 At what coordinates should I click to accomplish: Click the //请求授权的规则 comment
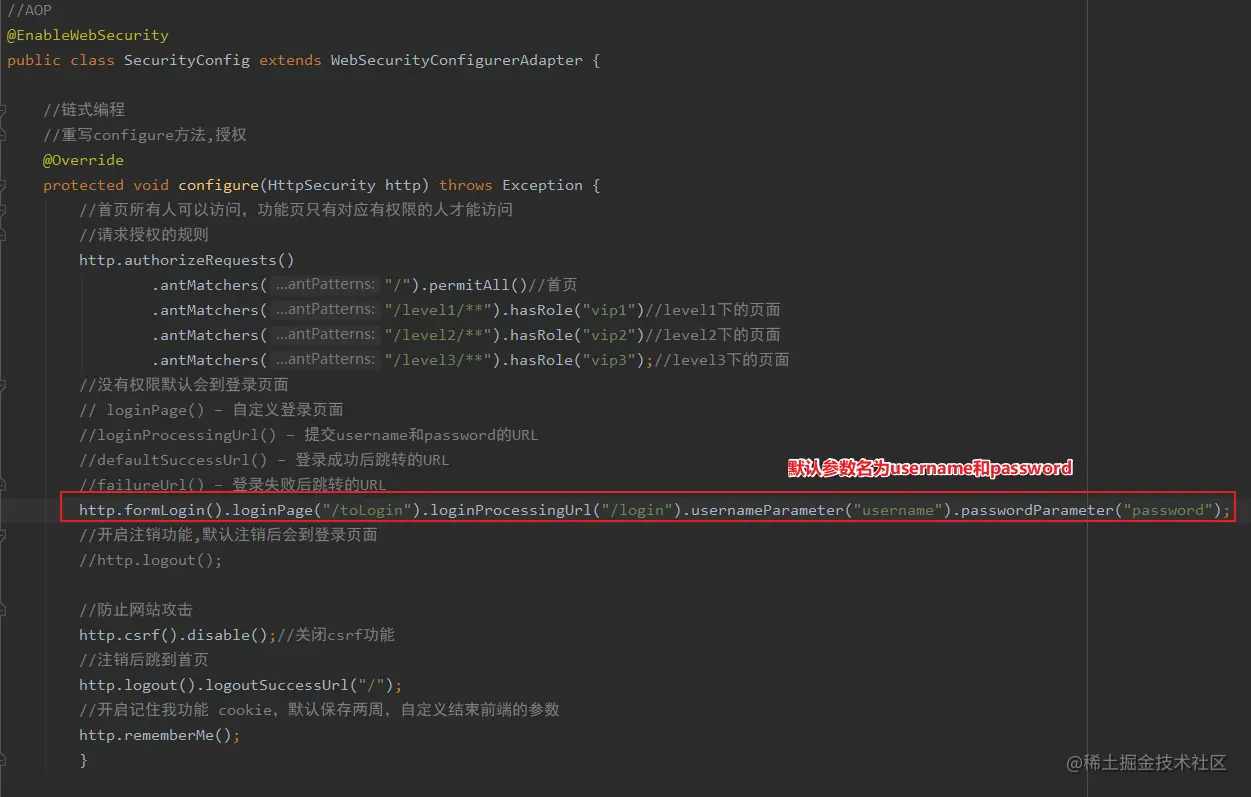tap(144, 235)
